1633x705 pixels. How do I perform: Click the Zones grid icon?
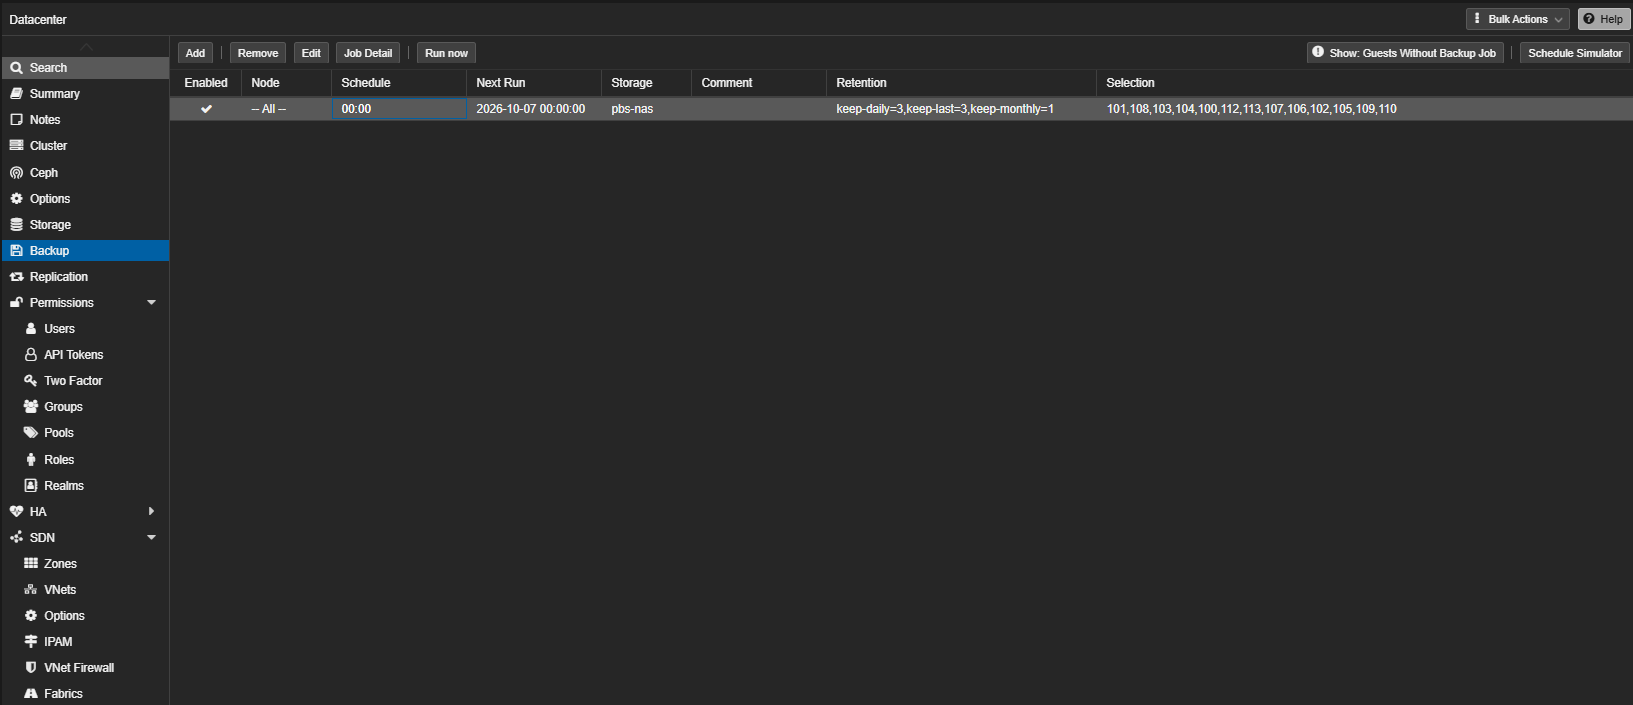[x=31, y=564]
